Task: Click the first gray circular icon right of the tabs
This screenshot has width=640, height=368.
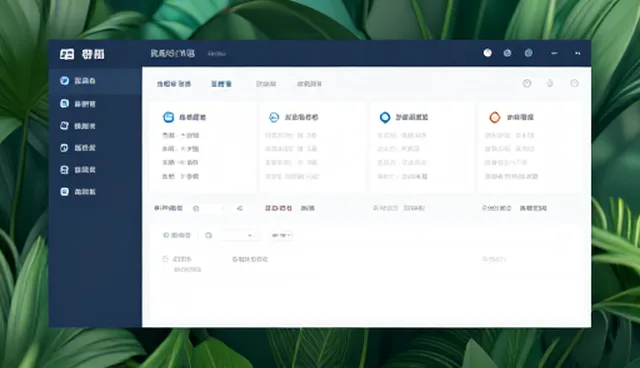Action: point(527,84)
